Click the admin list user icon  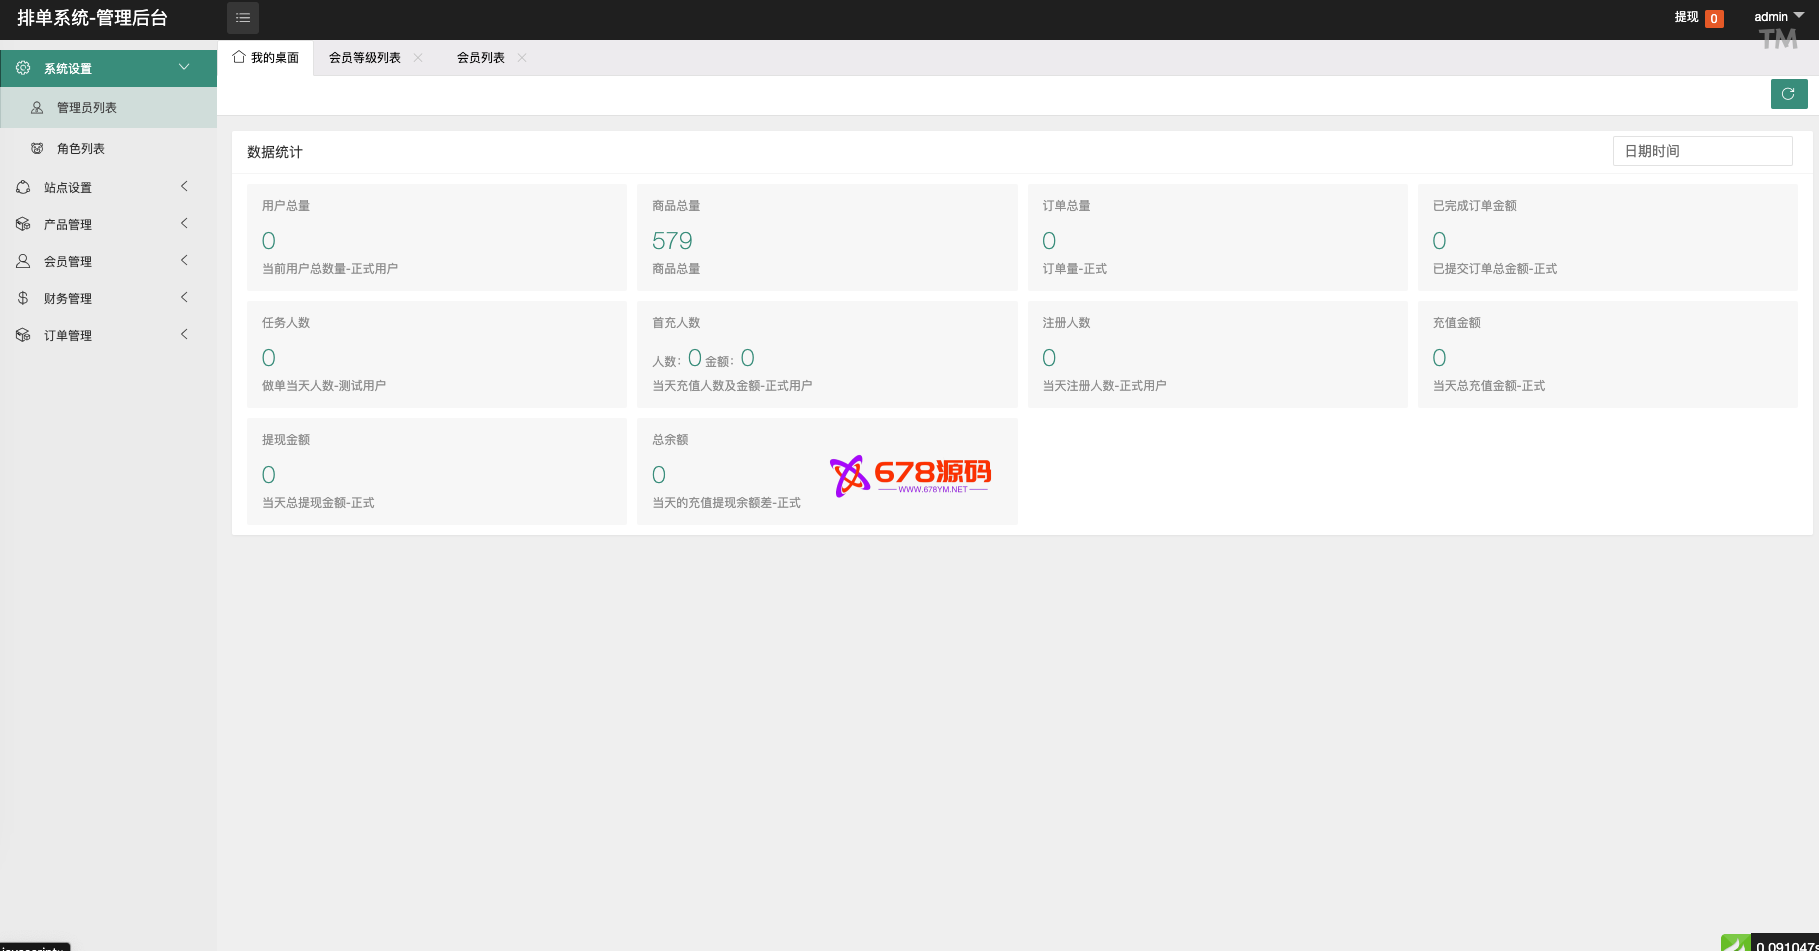click(37, 108)
